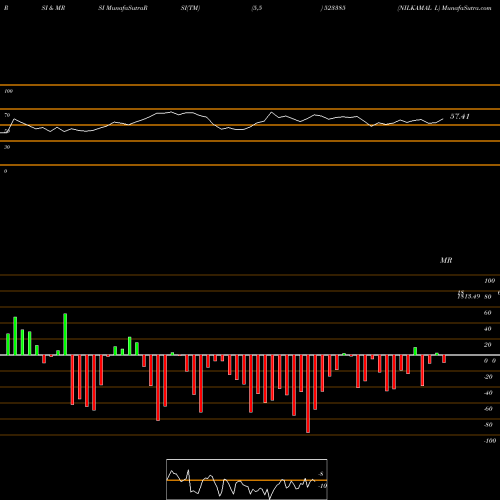Click the SI MunafaSutraR header text
Viewport: 500px width, 500px height.
point(123,8)
